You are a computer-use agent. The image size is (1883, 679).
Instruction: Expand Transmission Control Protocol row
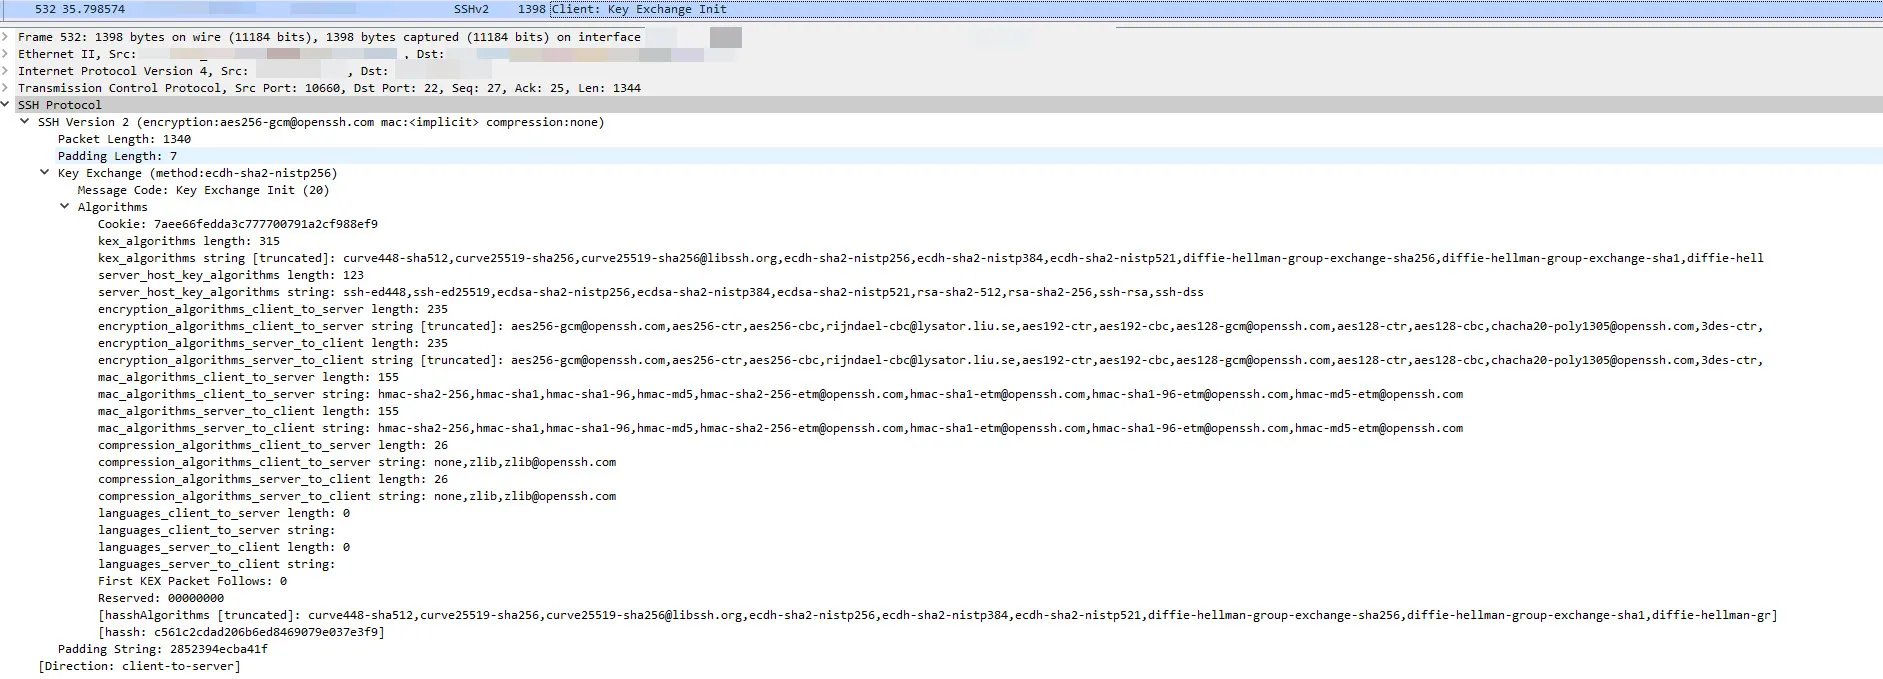click(5, 88)
